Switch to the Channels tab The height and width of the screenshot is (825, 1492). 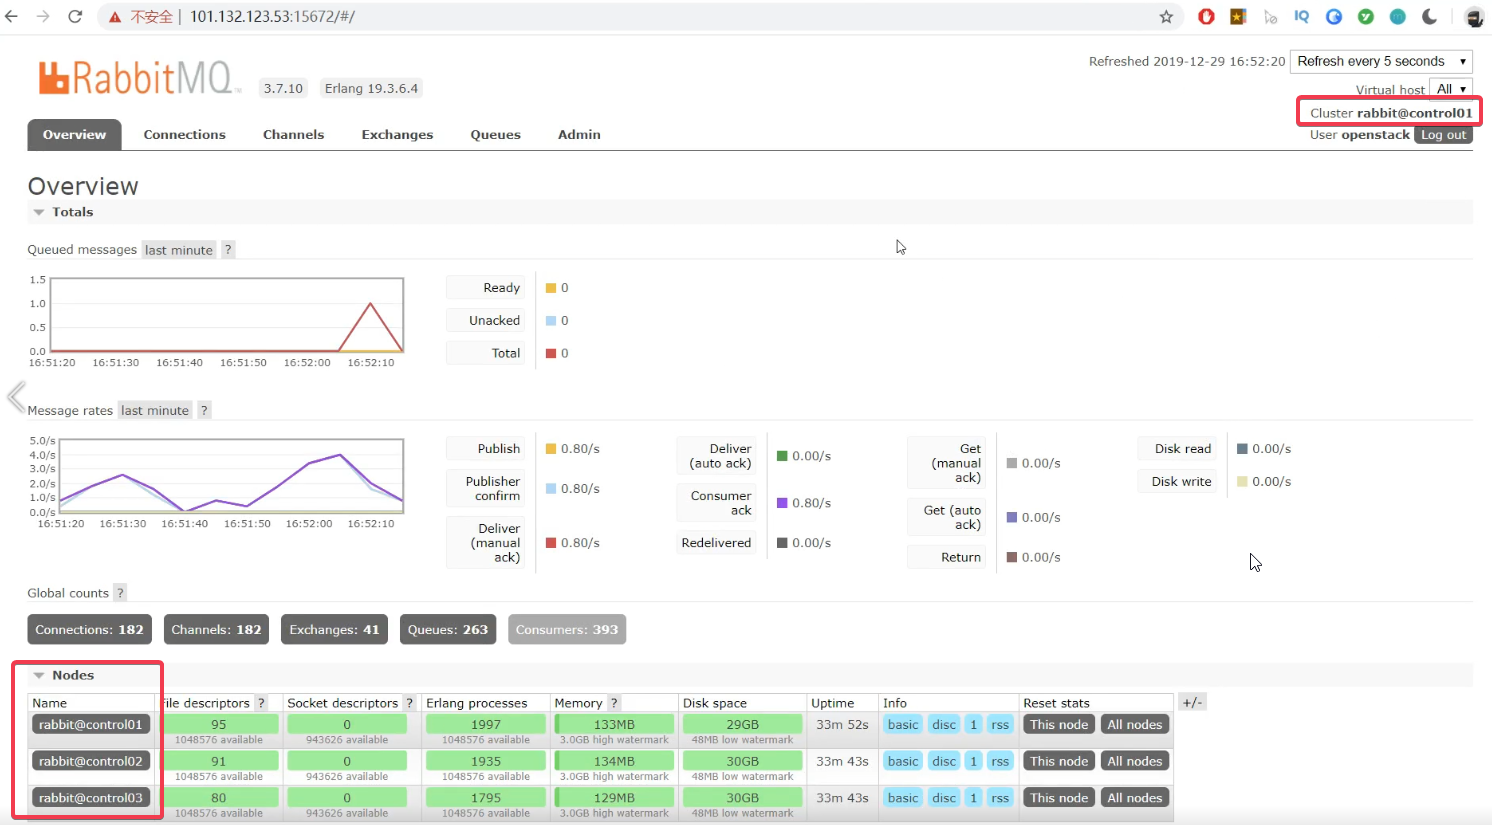[293, 135]
